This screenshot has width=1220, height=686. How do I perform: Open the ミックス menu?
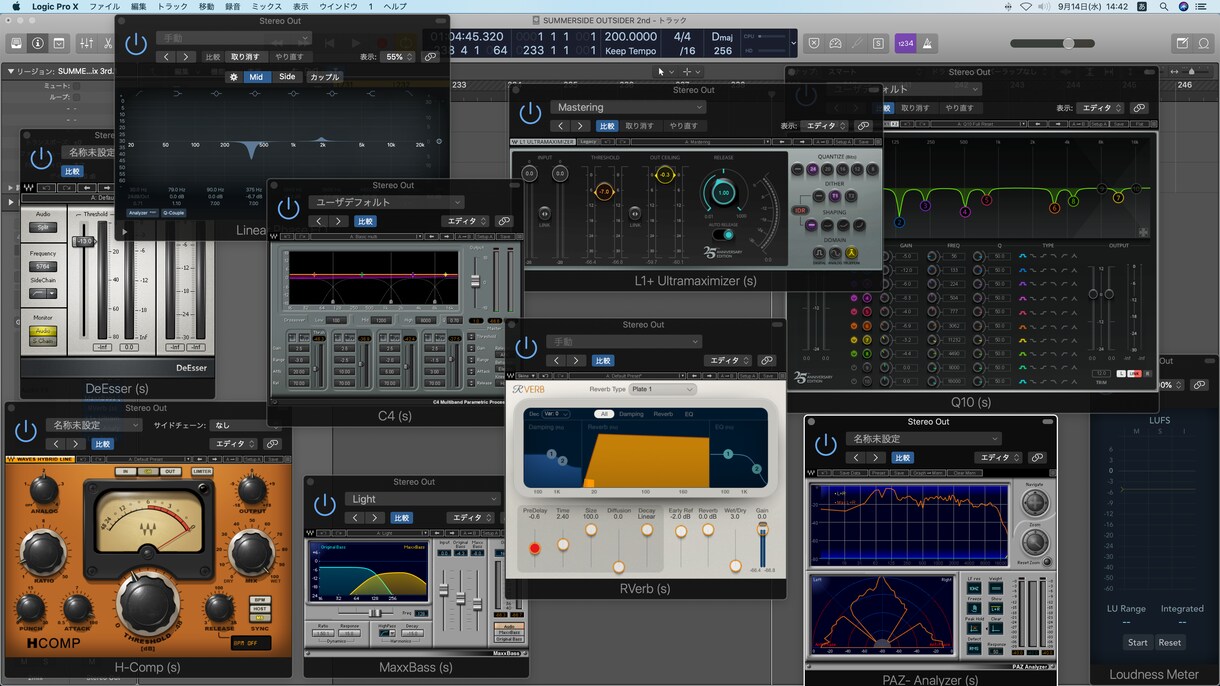pos(266,6)
